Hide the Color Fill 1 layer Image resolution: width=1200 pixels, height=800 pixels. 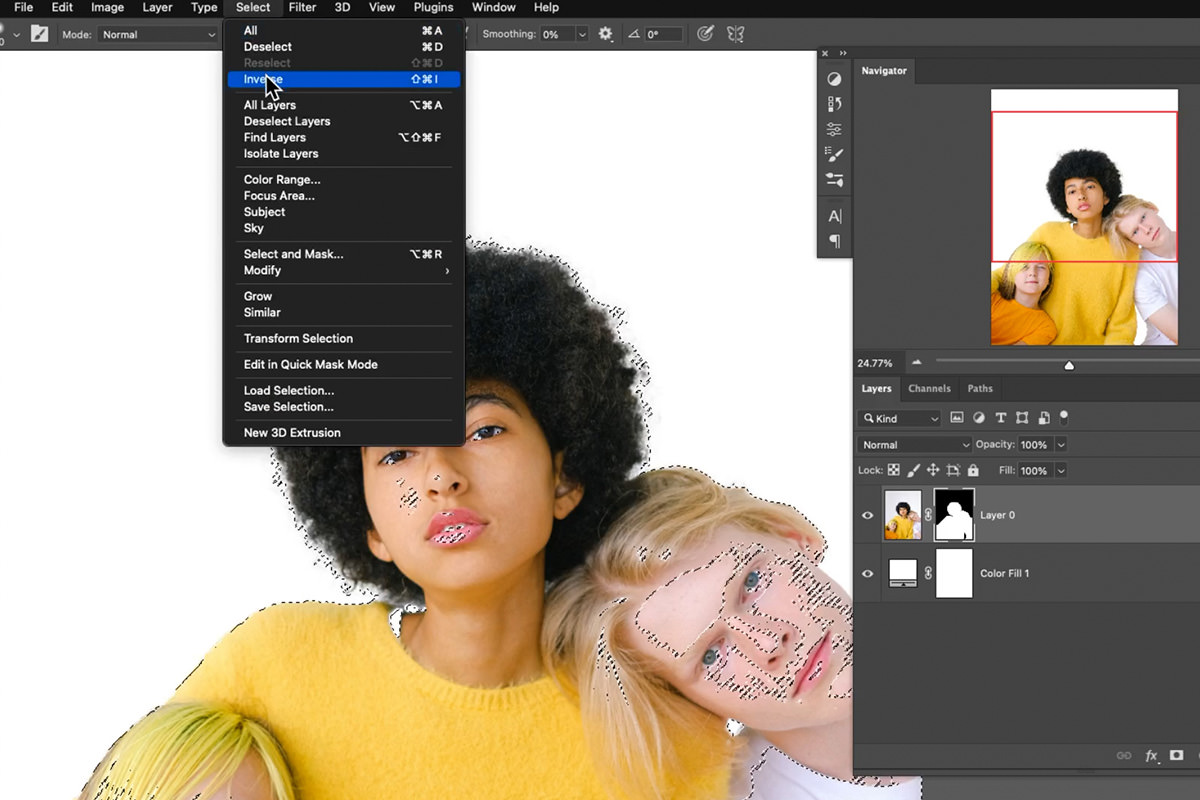click(867, 573)
